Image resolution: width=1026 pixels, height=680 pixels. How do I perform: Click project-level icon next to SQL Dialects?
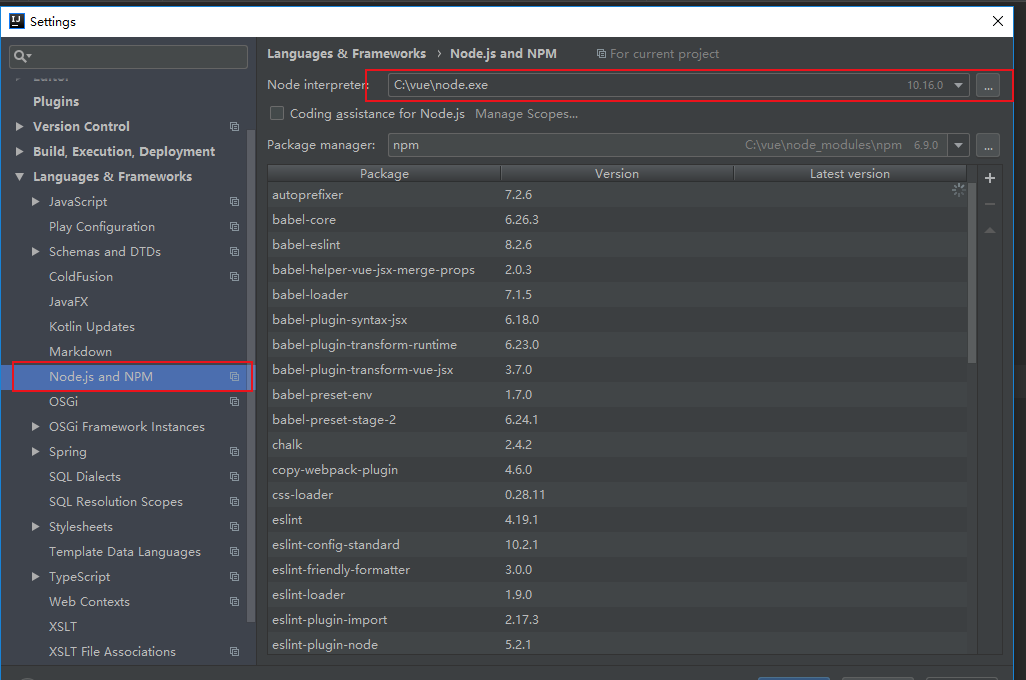pos(234,476)
